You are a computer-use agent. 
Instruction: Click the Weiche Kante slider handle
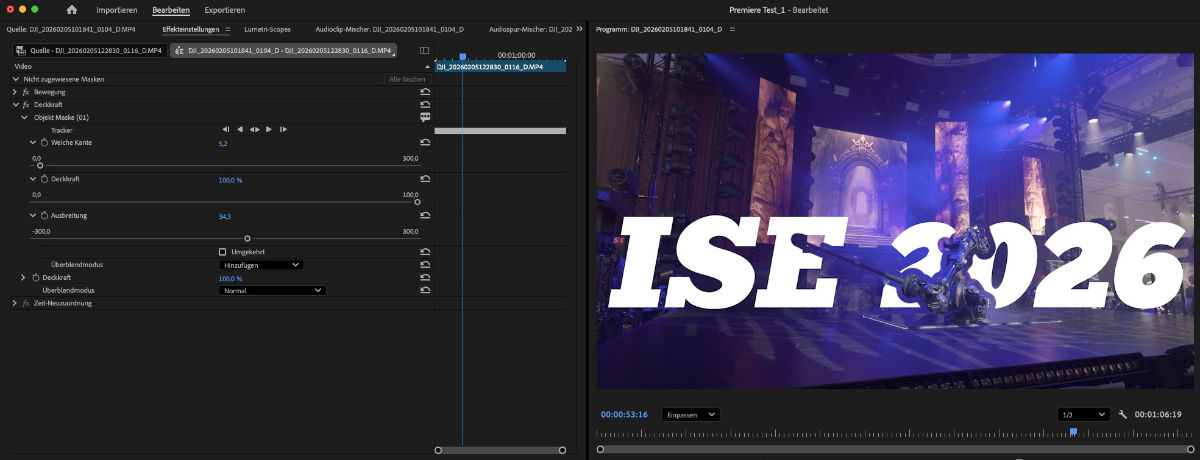click(40, 165)
